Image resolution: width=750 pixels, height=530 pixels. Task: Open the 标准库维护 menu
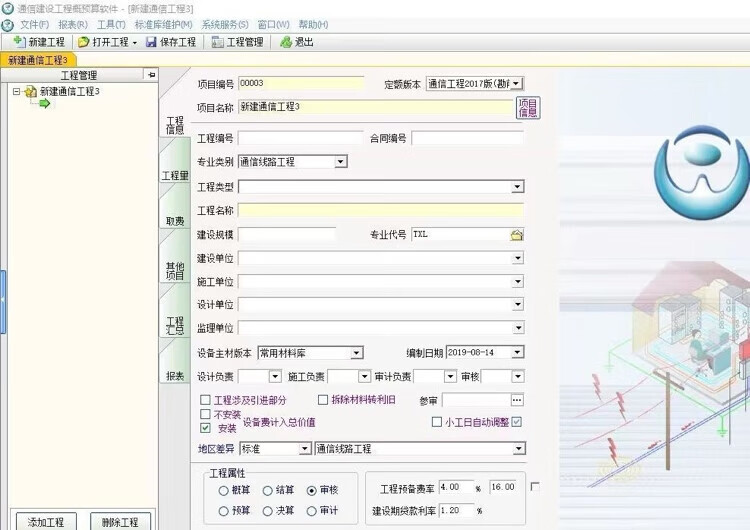(x=163, y=24)
